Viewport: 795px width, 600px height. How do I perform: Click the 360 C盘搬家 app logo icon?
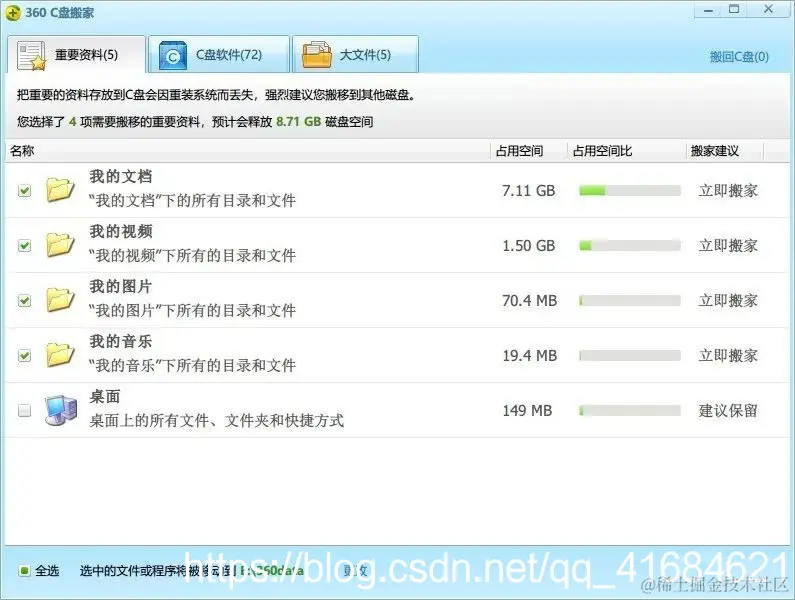click(13, 13)
